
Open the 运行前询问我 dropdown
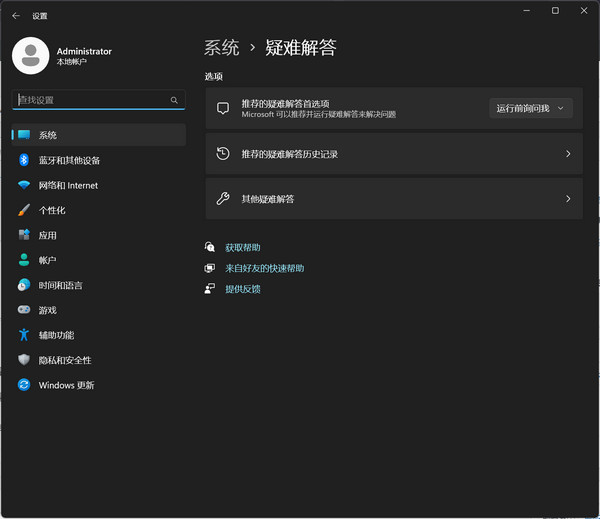coord(531,108)
